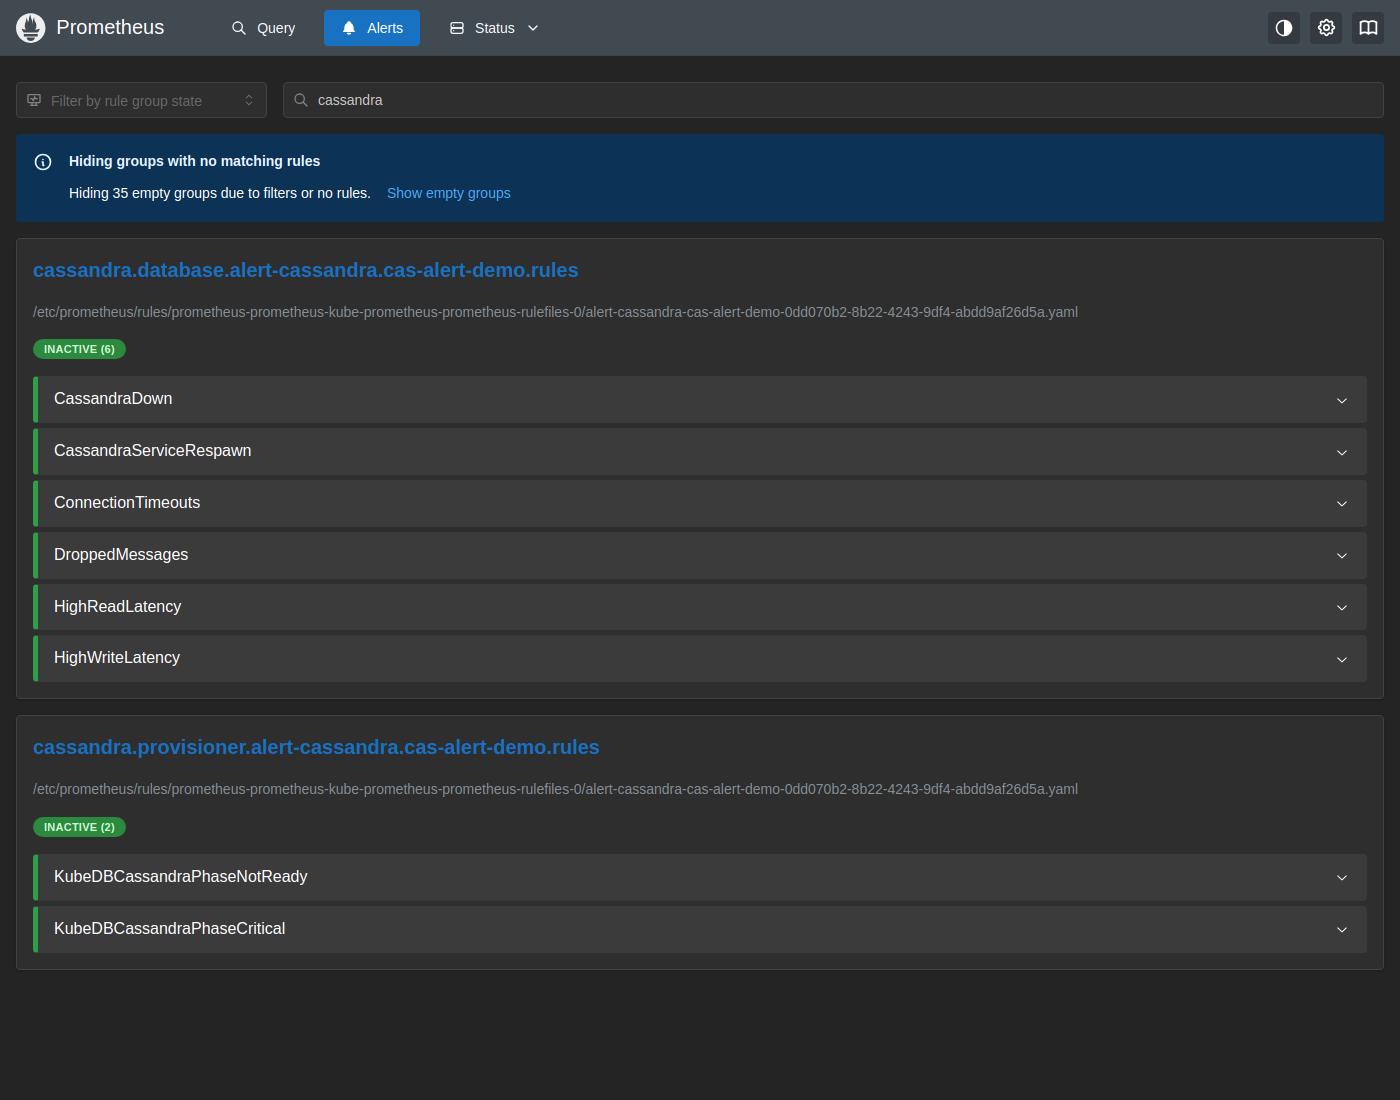This screenshot has width=1400, height=1100.
Task: Click the Prometheus flame logo
Action: coord(31,28)
